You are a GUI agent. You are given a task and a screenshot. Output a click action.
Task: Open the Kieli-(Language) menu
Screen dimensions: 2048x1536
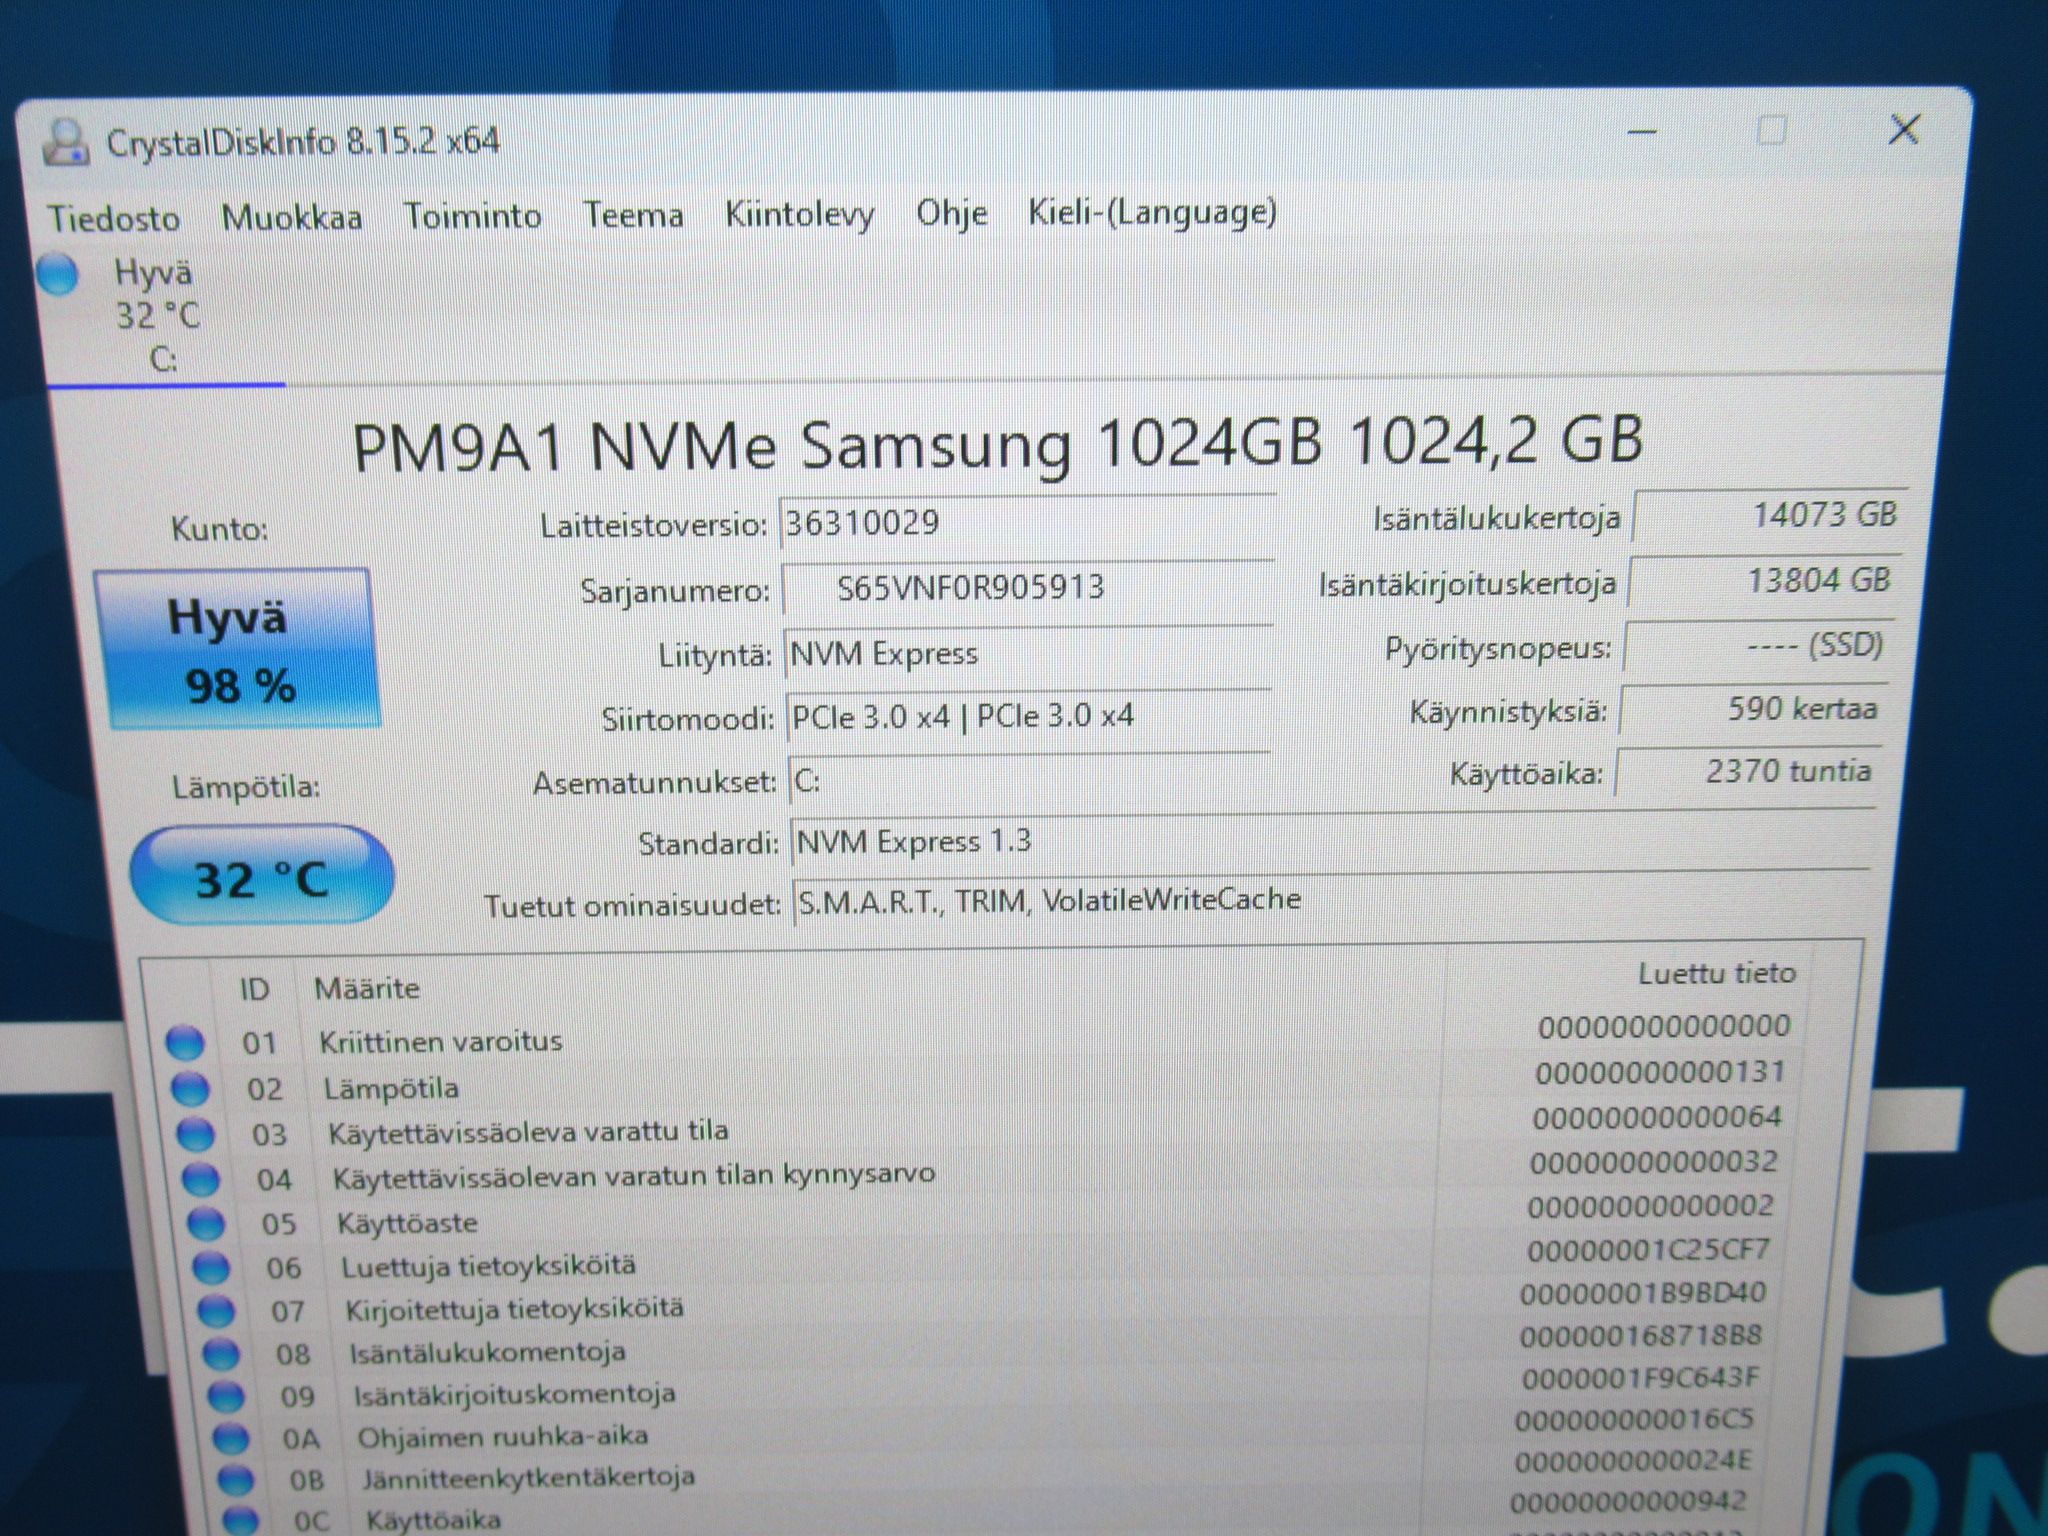[1153, 211]
